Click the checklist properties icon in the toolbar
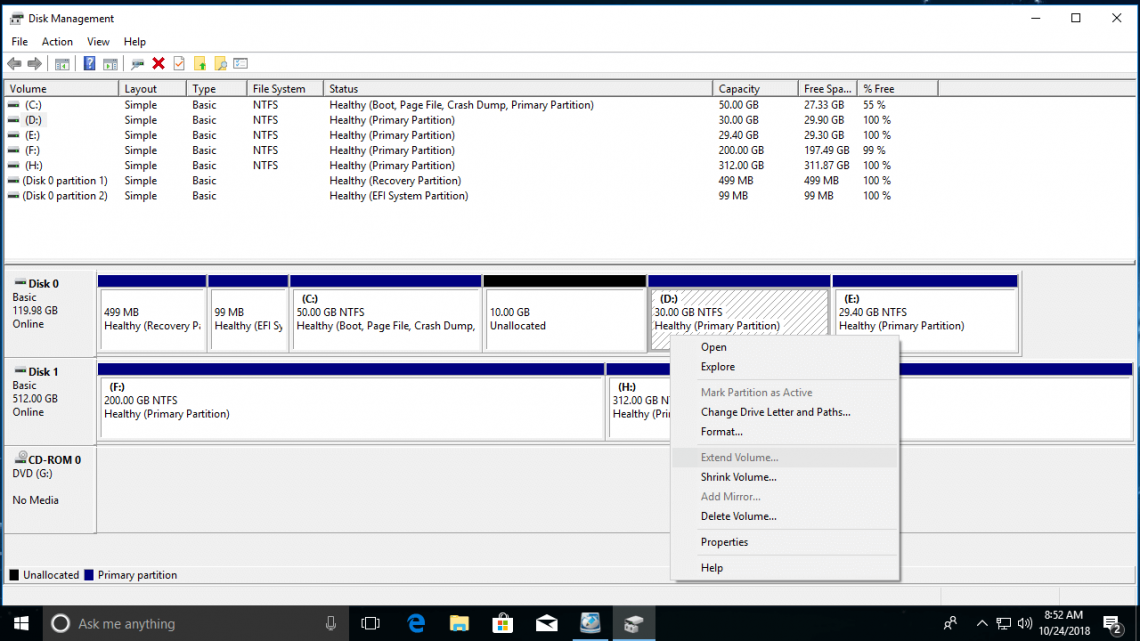This screenshot has height=641, width=1140. point(240,63)
